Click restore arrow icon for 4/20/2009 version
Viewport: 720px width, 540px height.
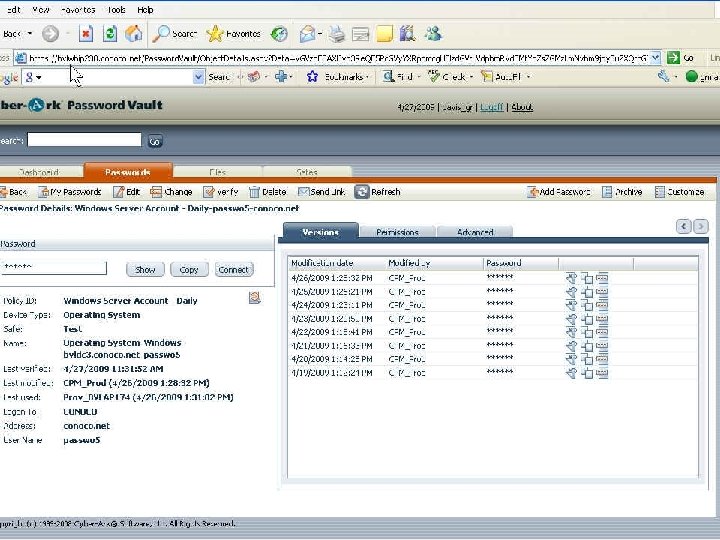click(571, 359)
